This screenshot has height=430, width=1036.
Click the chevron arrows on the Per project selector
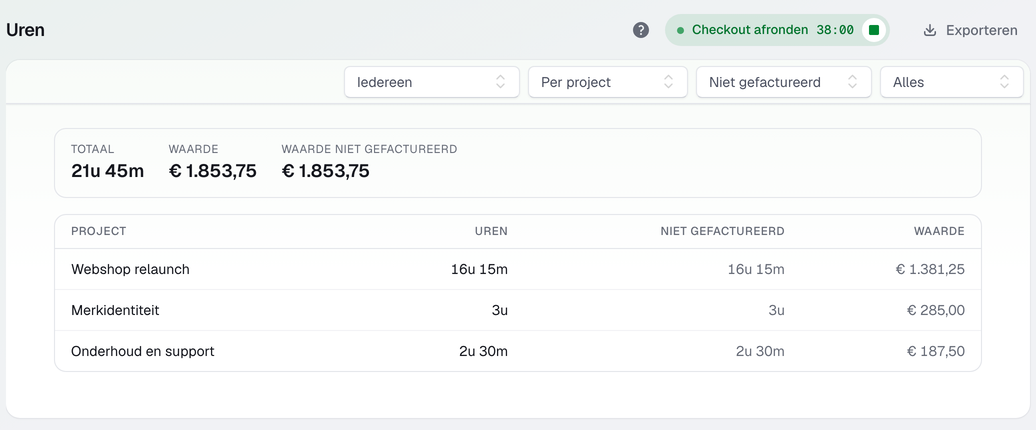coord(668,83)
